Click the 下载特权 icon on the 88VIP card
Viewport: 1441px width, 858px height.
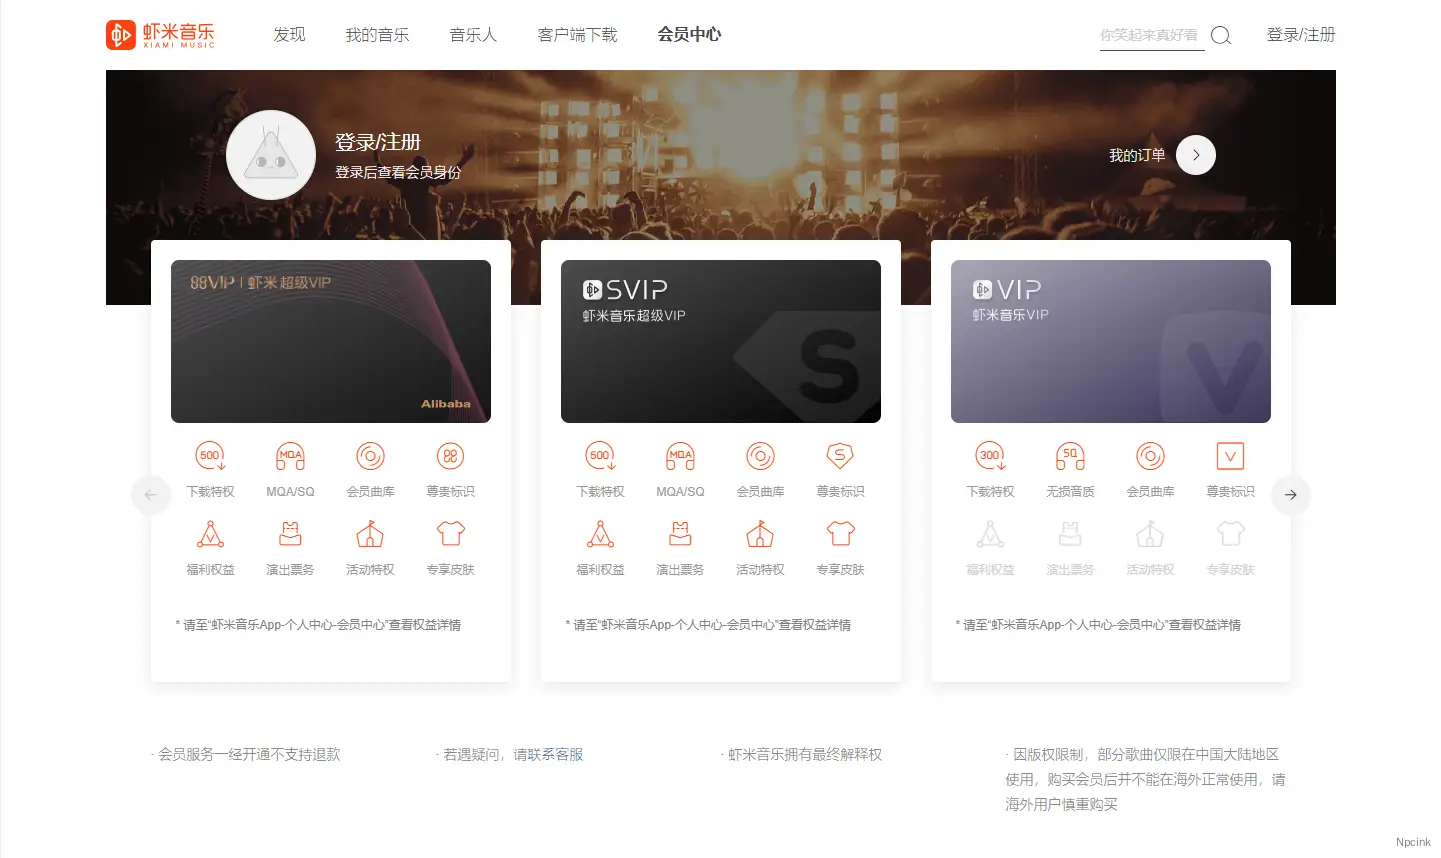pos(210,457)
